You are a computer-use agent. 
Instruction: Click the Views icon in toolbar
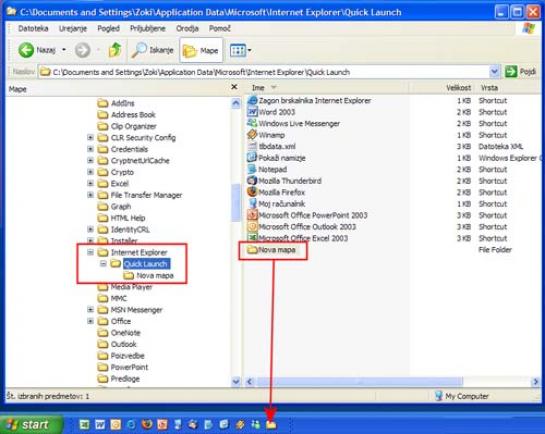click(238, 51)
